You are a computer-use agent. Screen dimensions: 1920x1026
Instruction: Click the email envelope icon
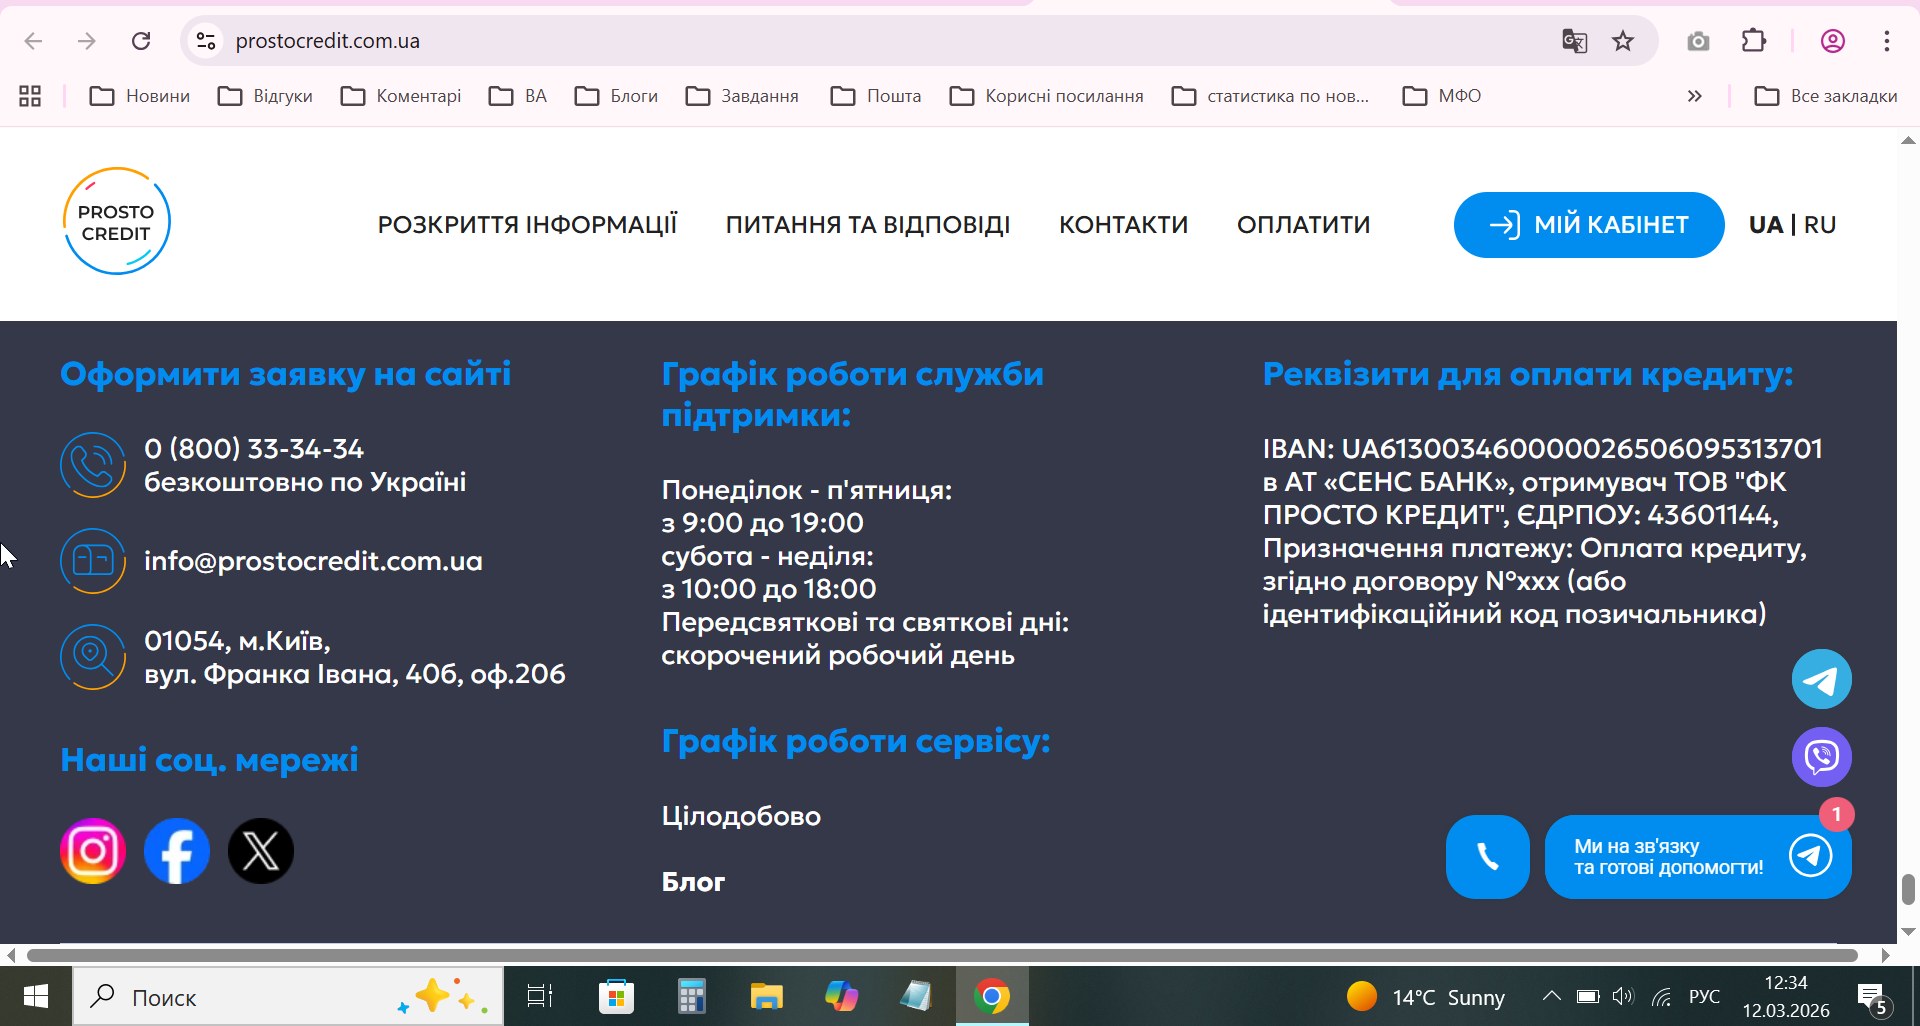coord(93,561)
